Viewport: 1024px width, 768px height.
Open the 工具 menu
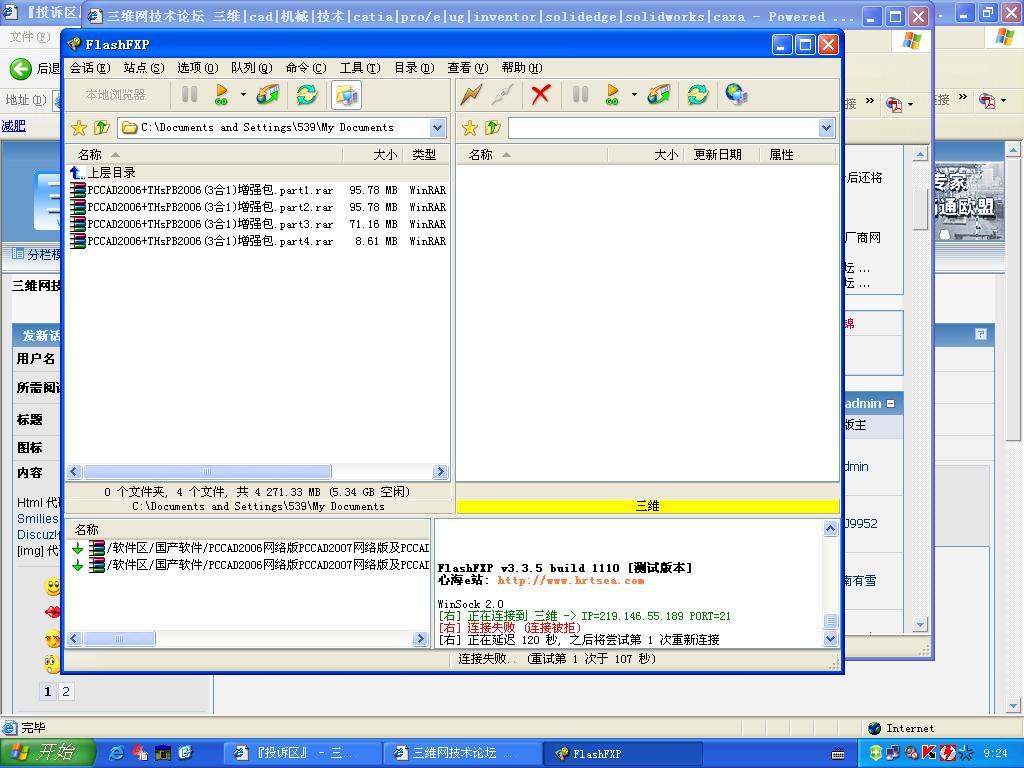pos(360,68)
